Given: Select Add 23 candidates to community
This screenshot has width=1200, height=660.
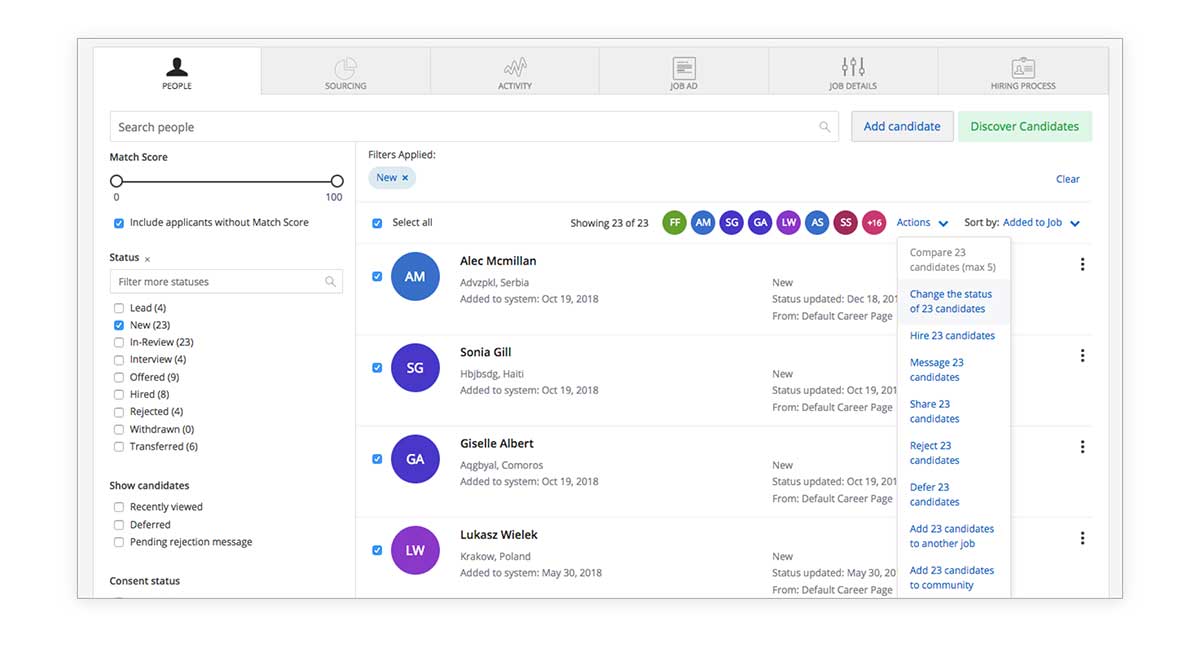Looking at the screenshot, I should [953, 578].
